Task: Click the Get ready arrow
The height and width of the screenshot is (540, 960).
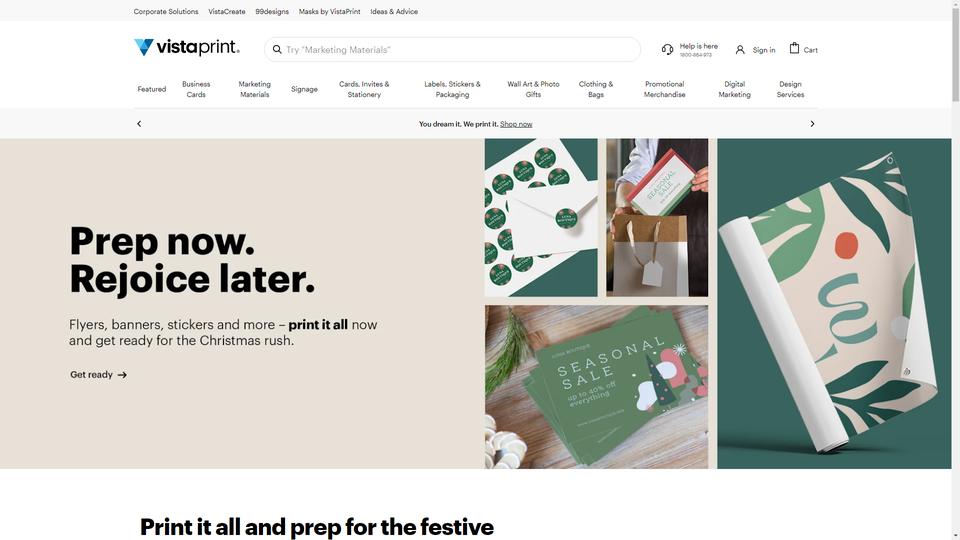Action: click(122, 375)
